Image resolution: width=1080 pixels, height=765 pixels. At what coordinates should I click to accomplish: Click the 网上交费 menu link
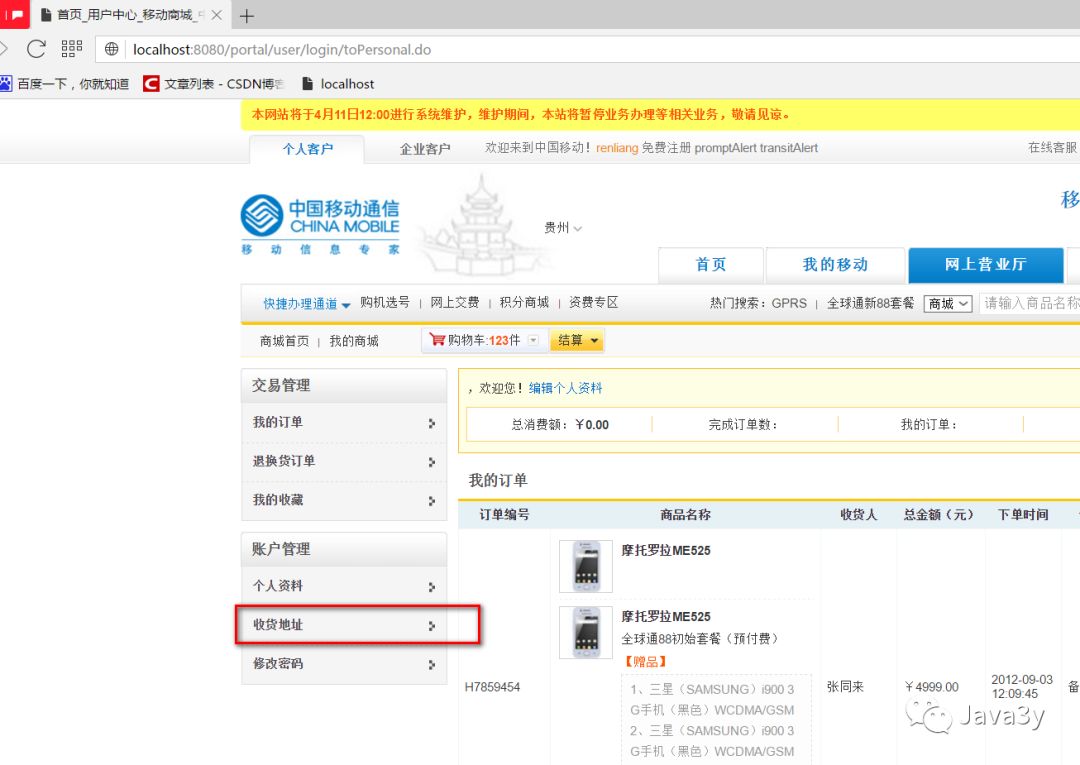click(455, 302)
